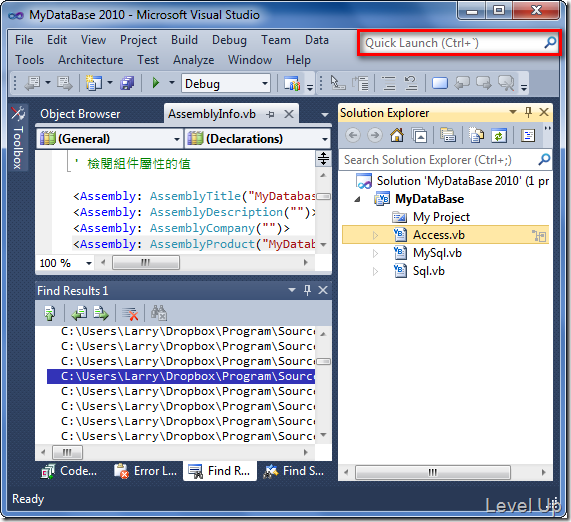Open the Debug menu
Image resolution: width=571 pixels, height=522 pixels.
pyautogui.click(x=229, y=40)
